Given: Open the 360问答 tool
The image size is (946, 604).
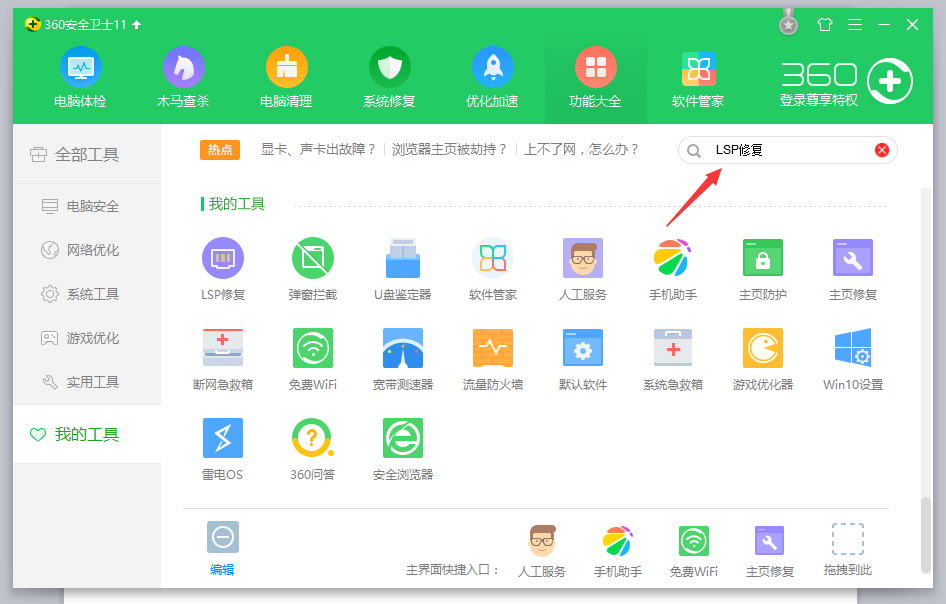Looking at the screenshot, I should 313,449.
